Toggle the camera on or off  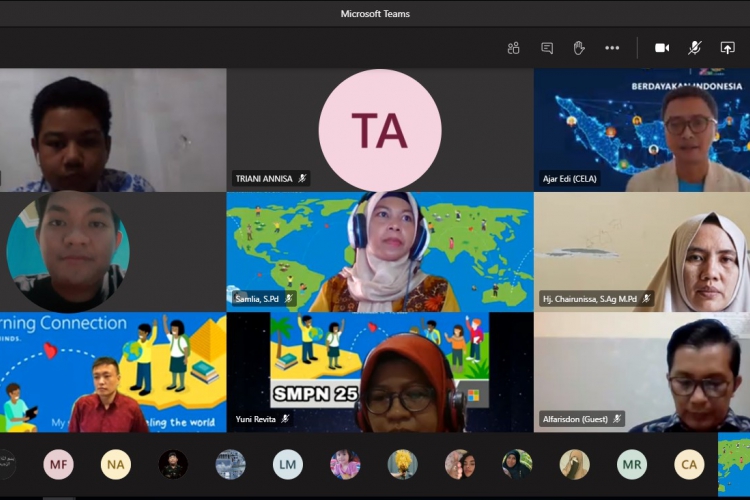[x=661, y=48]
